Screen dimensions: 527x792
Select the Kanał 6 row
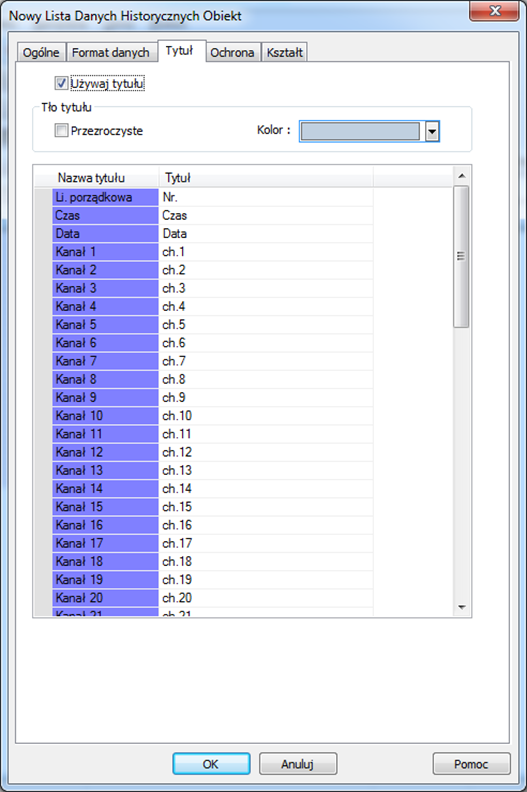[x=105, y=342]
